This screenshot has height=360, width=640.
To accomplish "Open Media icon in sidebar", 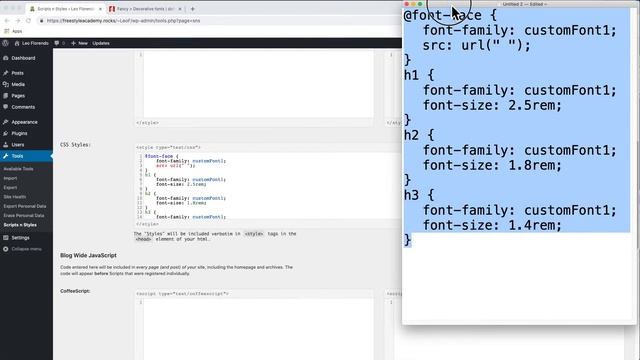I will pos(6,84).
